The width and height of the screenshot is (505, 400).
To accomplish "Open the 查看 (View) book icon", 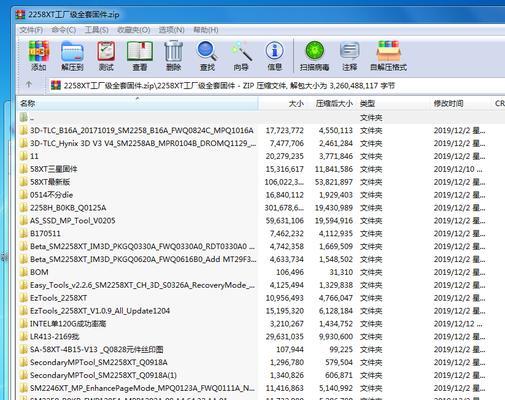I will [140, 55].
